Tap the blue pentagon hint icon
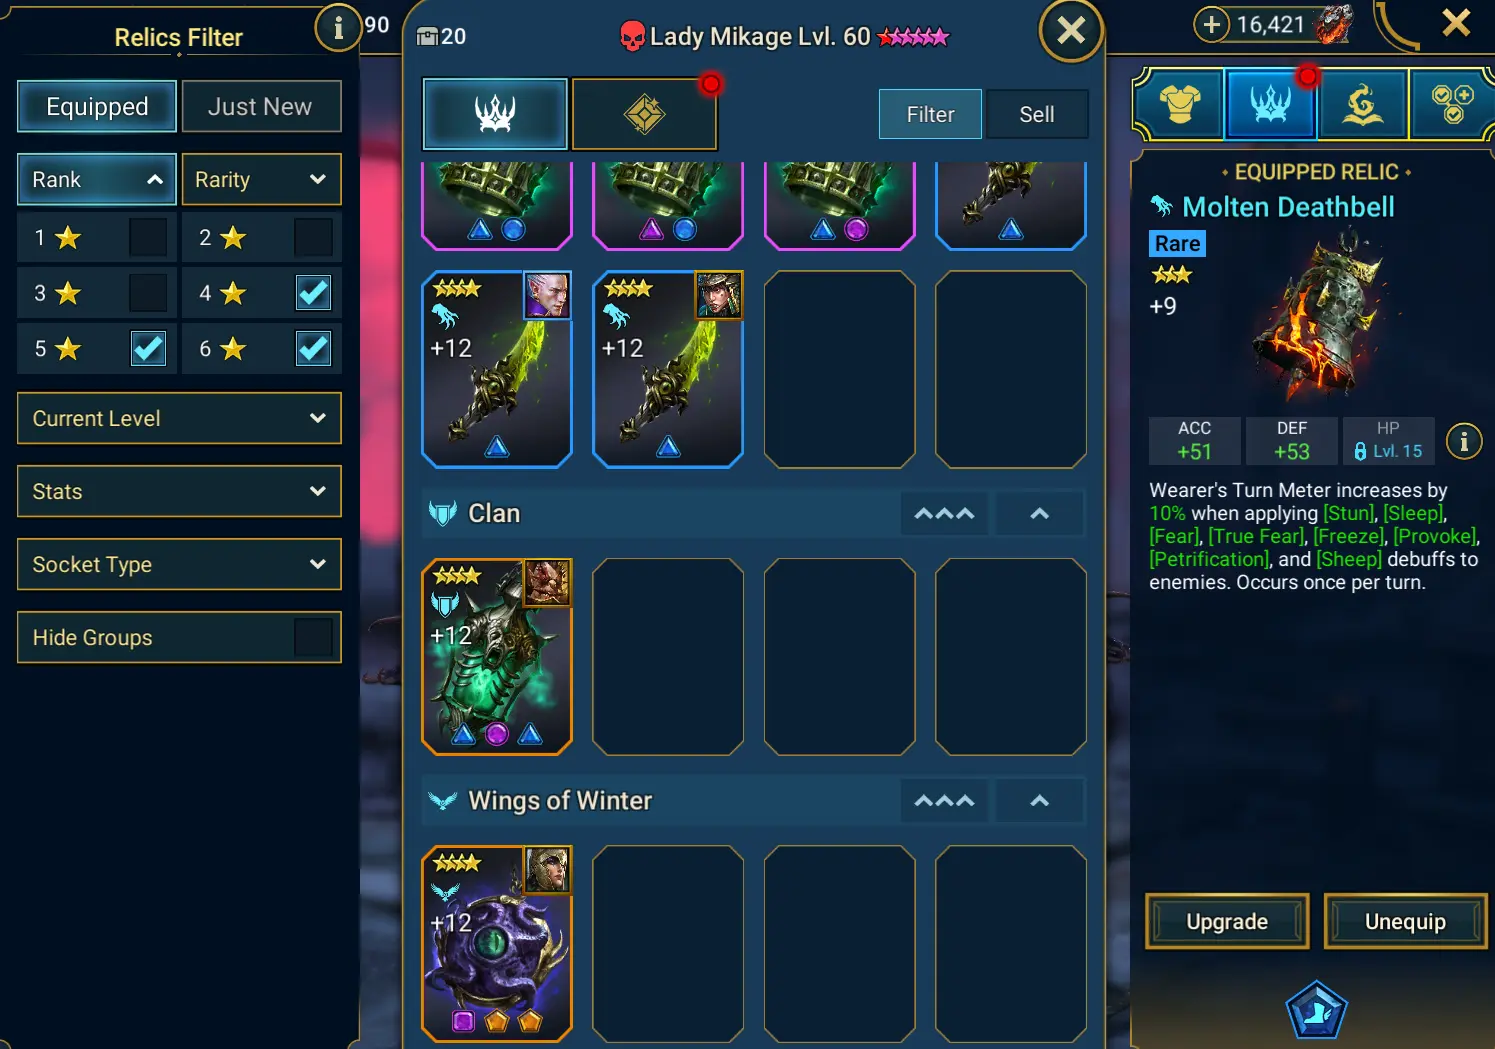1495x1049 pixels. pyautogui.click(x=1317, y=1010)
